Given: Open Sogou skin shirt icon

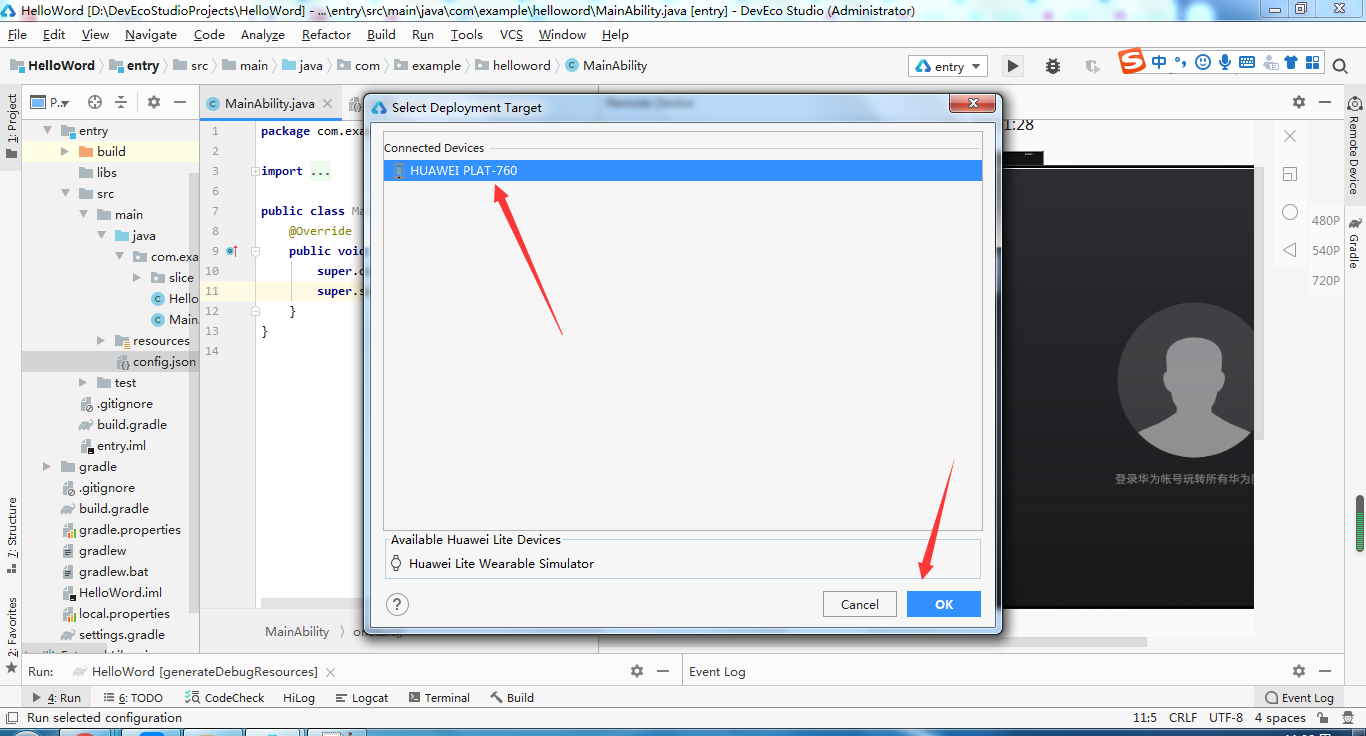Looking at the screenshot, I should click(1291, 62).
